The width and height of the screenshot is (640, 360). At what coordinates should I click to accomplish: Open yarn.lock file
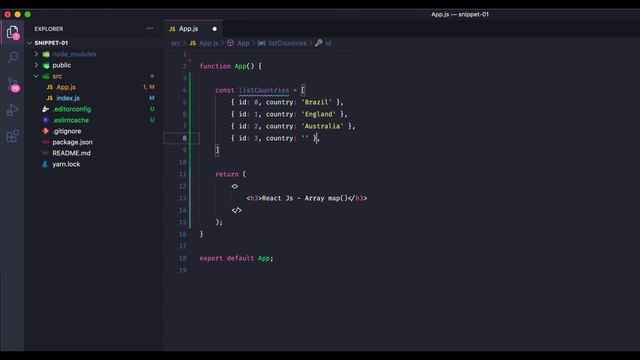coord(66,164)
